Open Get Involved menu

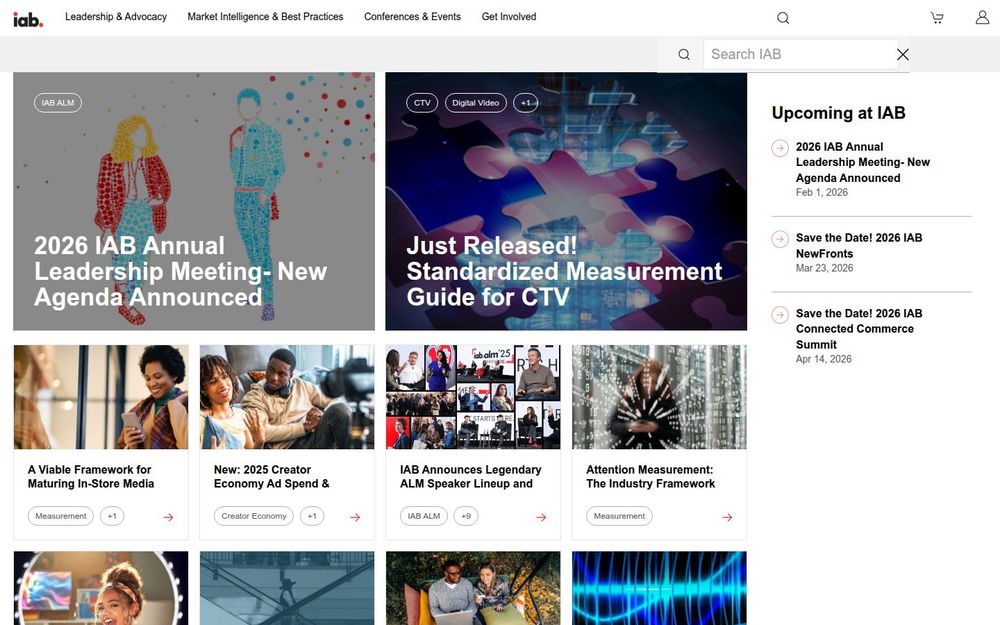click(509, 17)
